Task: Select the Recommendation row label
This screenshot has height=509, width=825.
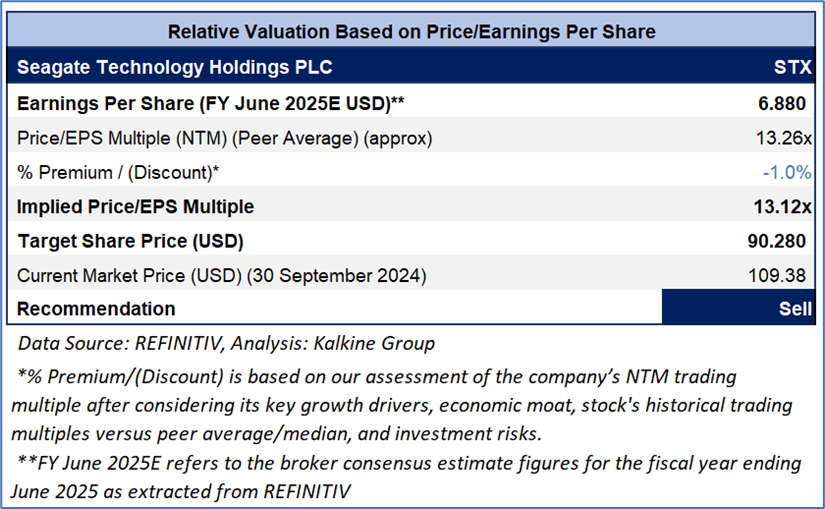Action: [x=96, y=308]
